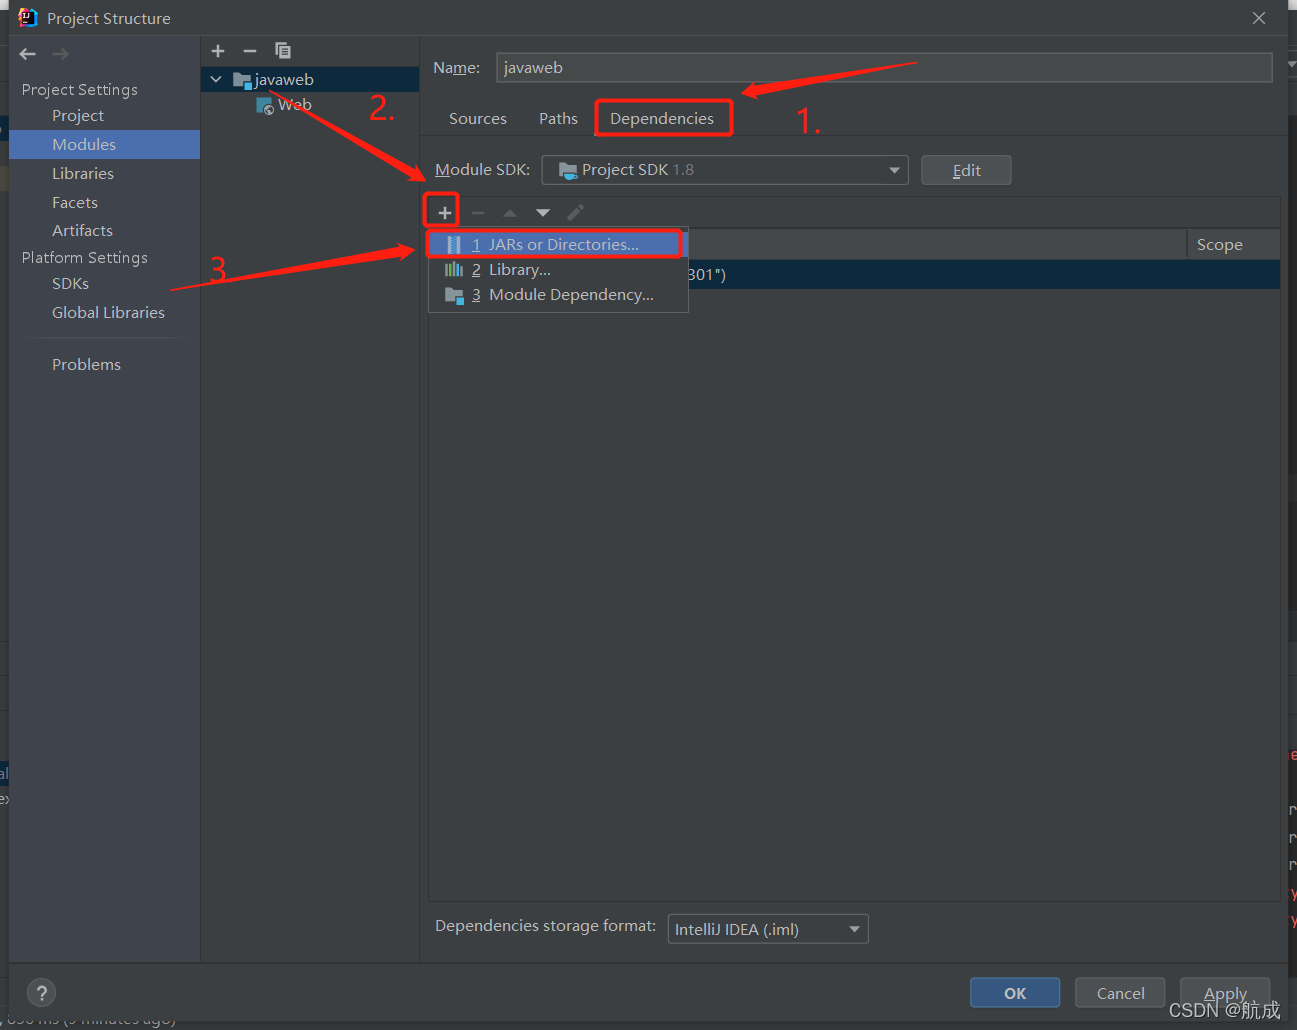
Task: Add dependency with the plus button
Action: click(445, 212)
